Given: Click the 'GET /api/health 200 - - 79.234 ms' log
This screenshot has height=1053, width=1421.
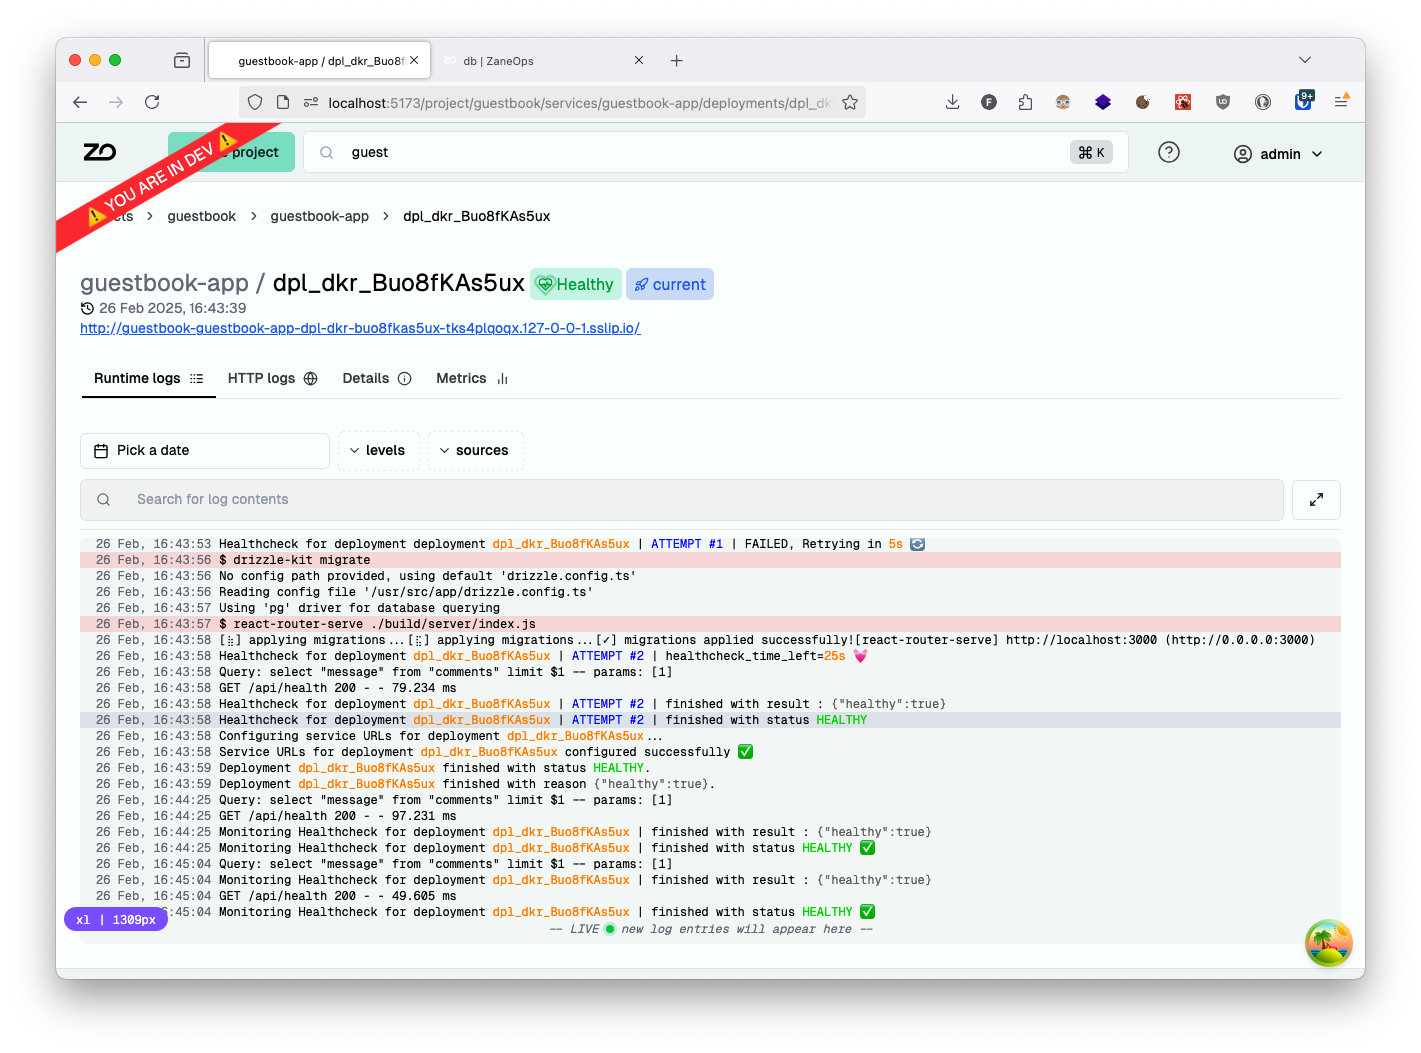Looking at the screenshot, I should 710,688.
